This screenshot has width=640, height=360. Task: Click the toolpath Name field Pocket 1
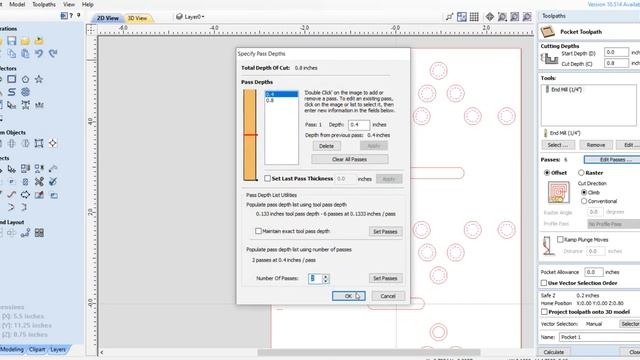point(599,337)
